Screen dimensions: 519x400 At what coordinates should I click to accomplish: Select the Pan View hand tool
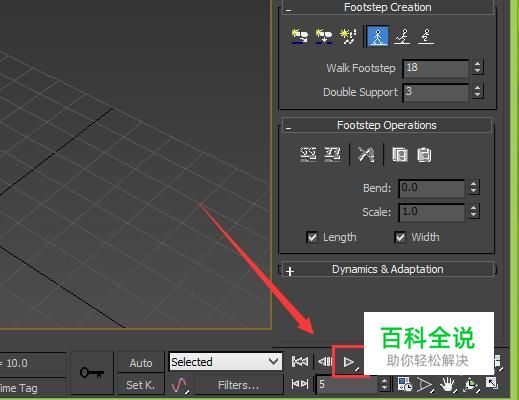447,384
